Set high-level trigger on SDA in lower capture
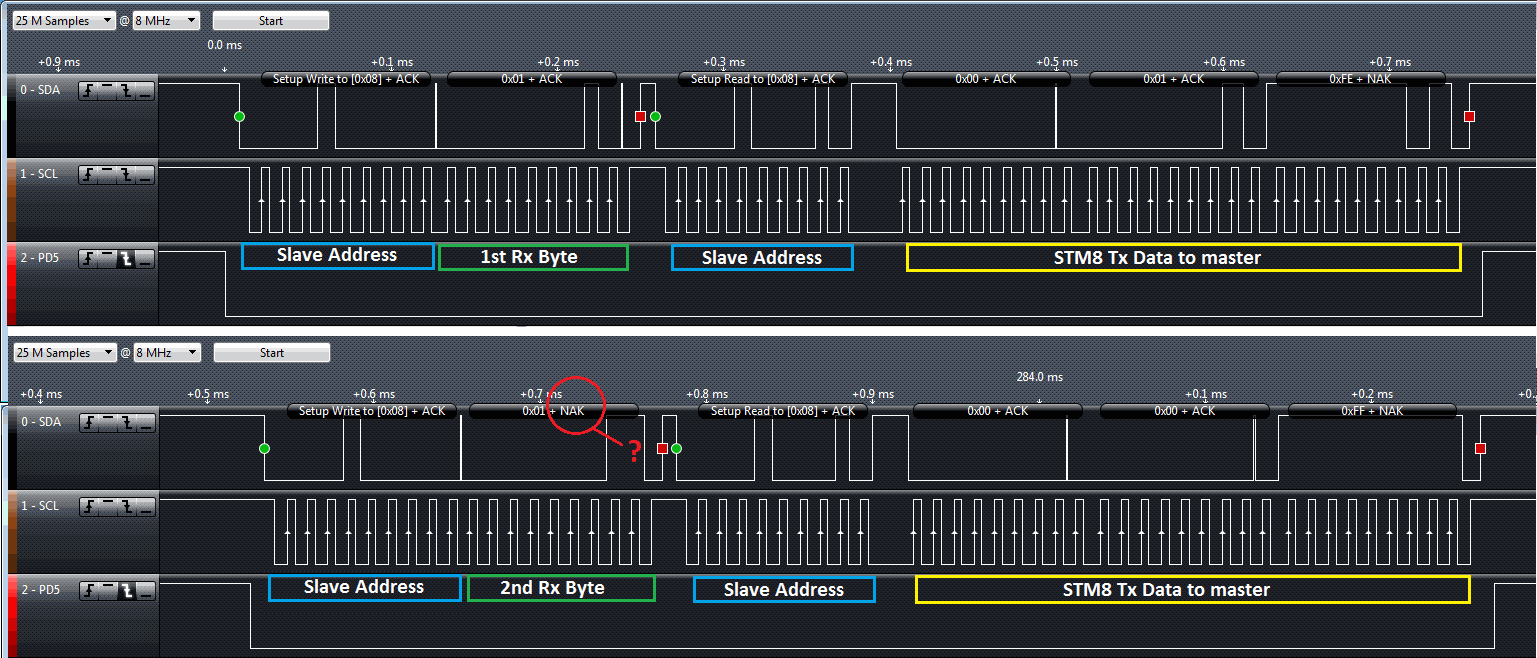Screen dimensions: 1537x658 (108, 422)
